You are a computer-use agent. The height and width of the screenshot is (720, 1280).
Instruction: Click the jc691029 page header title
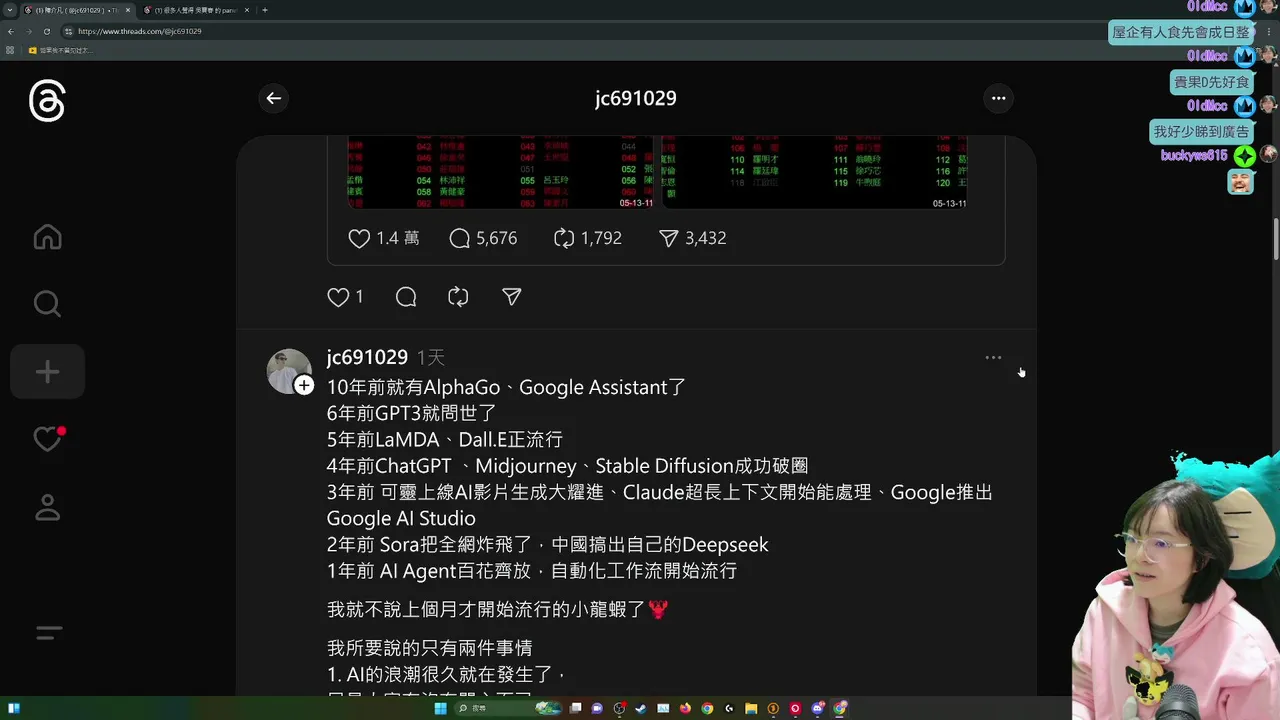coord(636,98)
